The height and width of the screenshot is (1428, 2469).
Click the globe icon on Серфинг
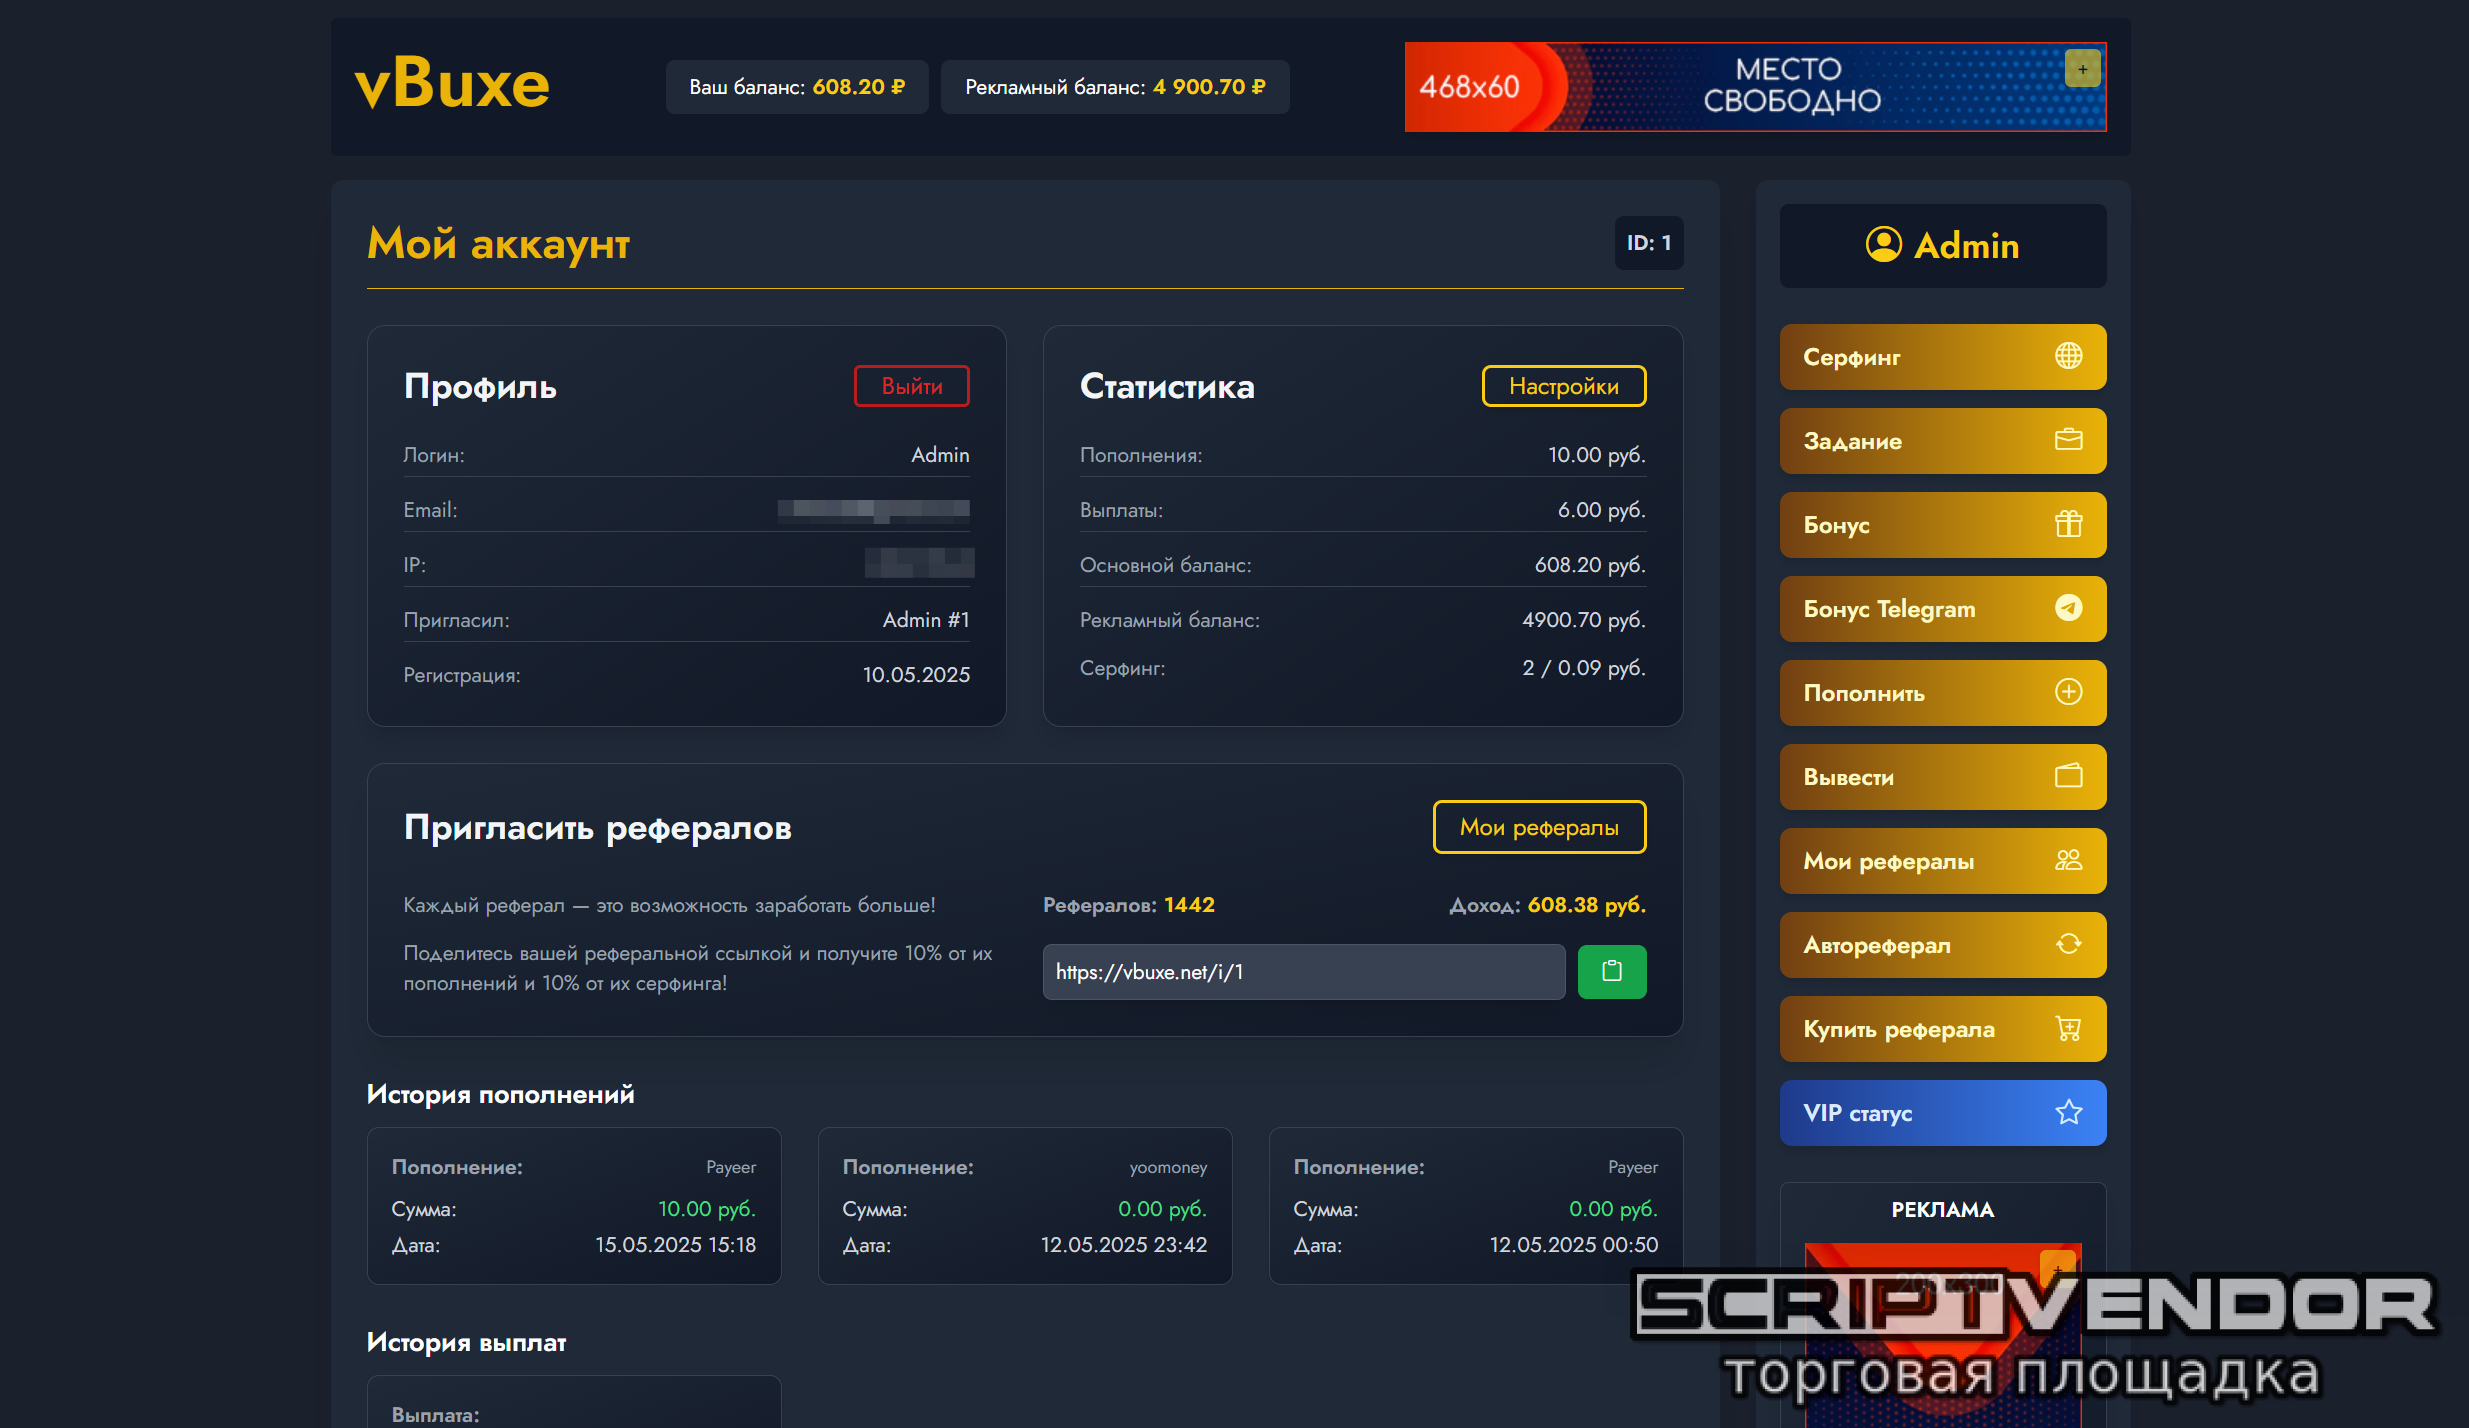pyautogui.click(x=2068, y=356)
